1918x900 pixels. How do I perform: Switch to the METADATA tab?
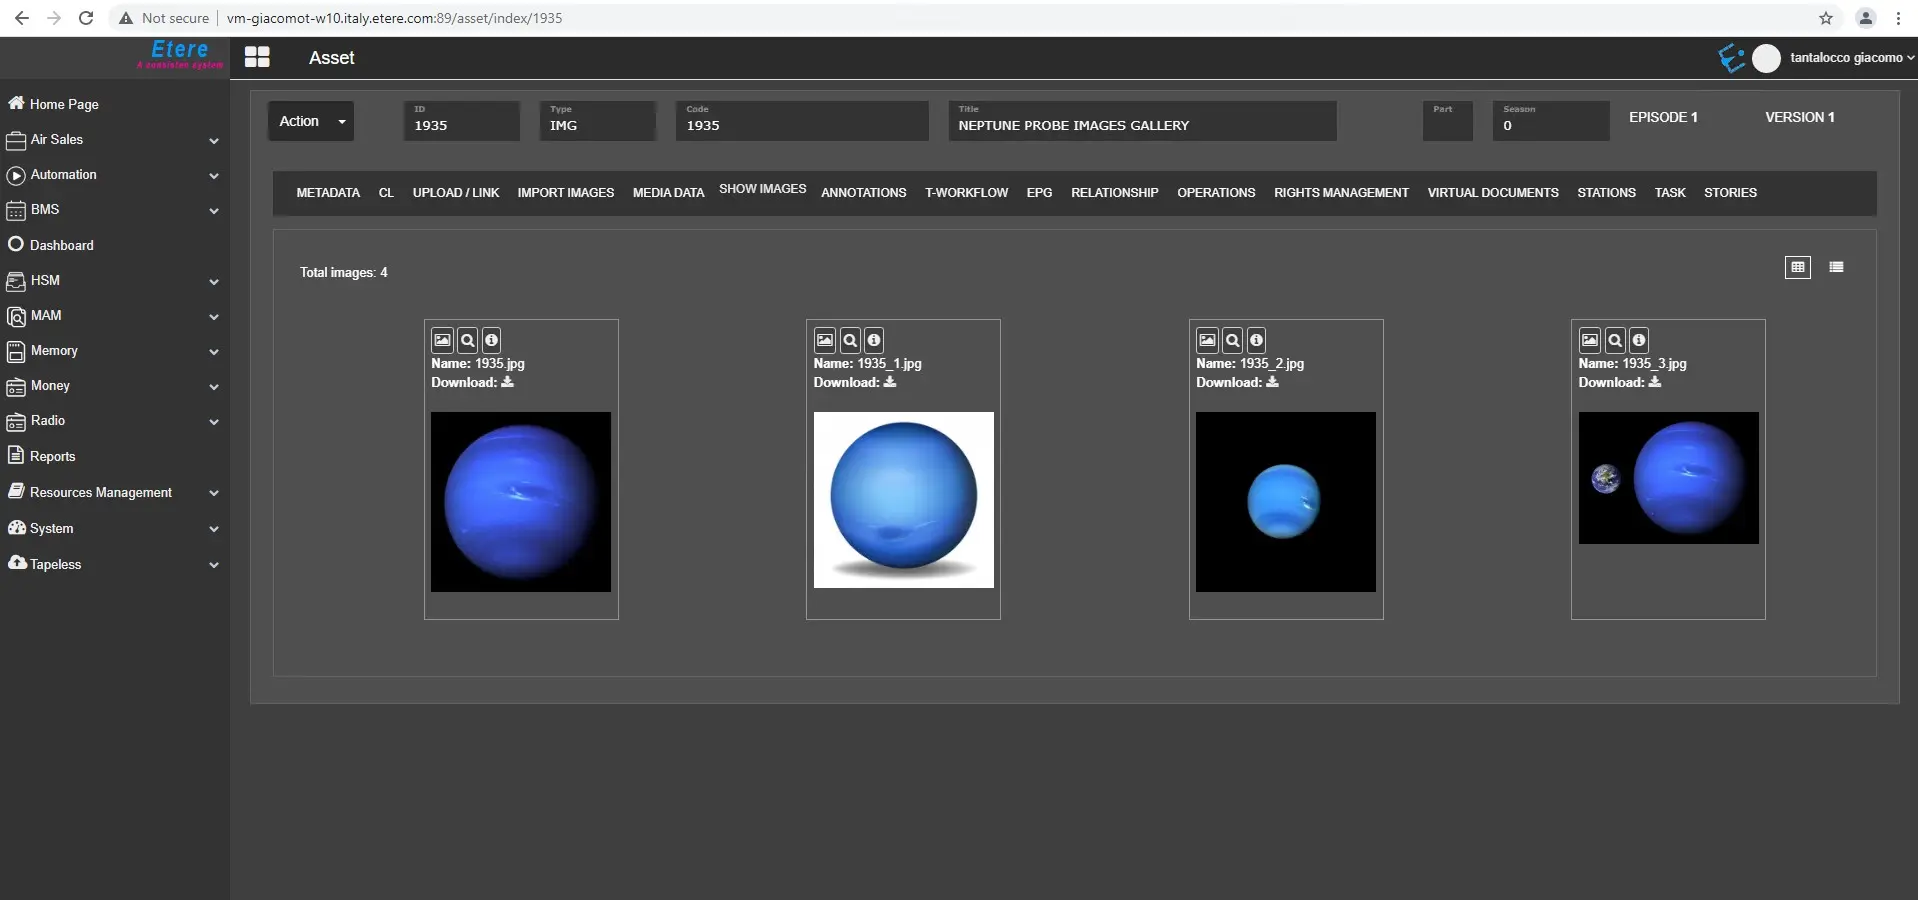pos(328,193)
